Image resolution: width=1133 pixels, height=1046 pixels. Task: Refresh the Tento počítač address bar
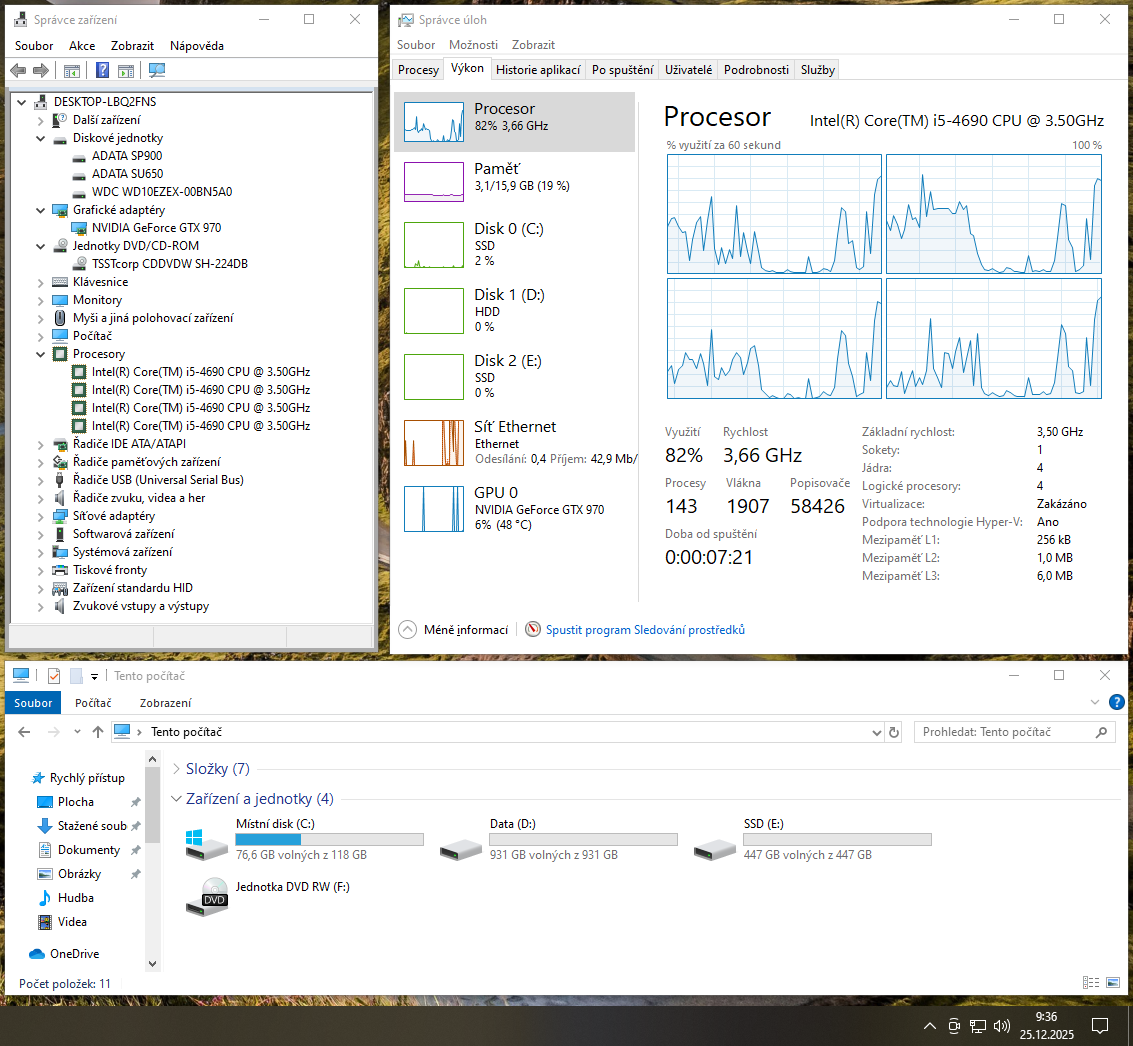coord(894,732)
